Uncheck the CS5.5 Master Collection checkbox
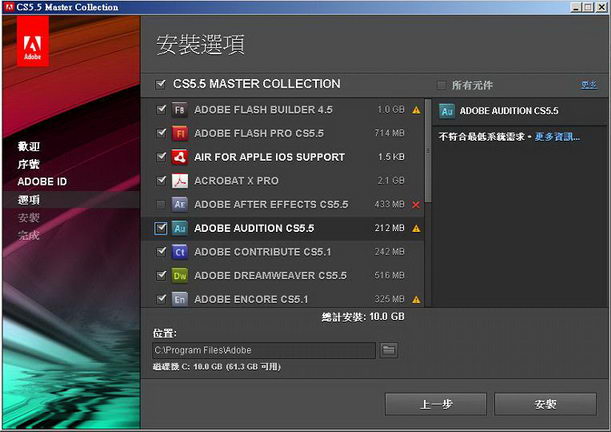 pos(161,84)
